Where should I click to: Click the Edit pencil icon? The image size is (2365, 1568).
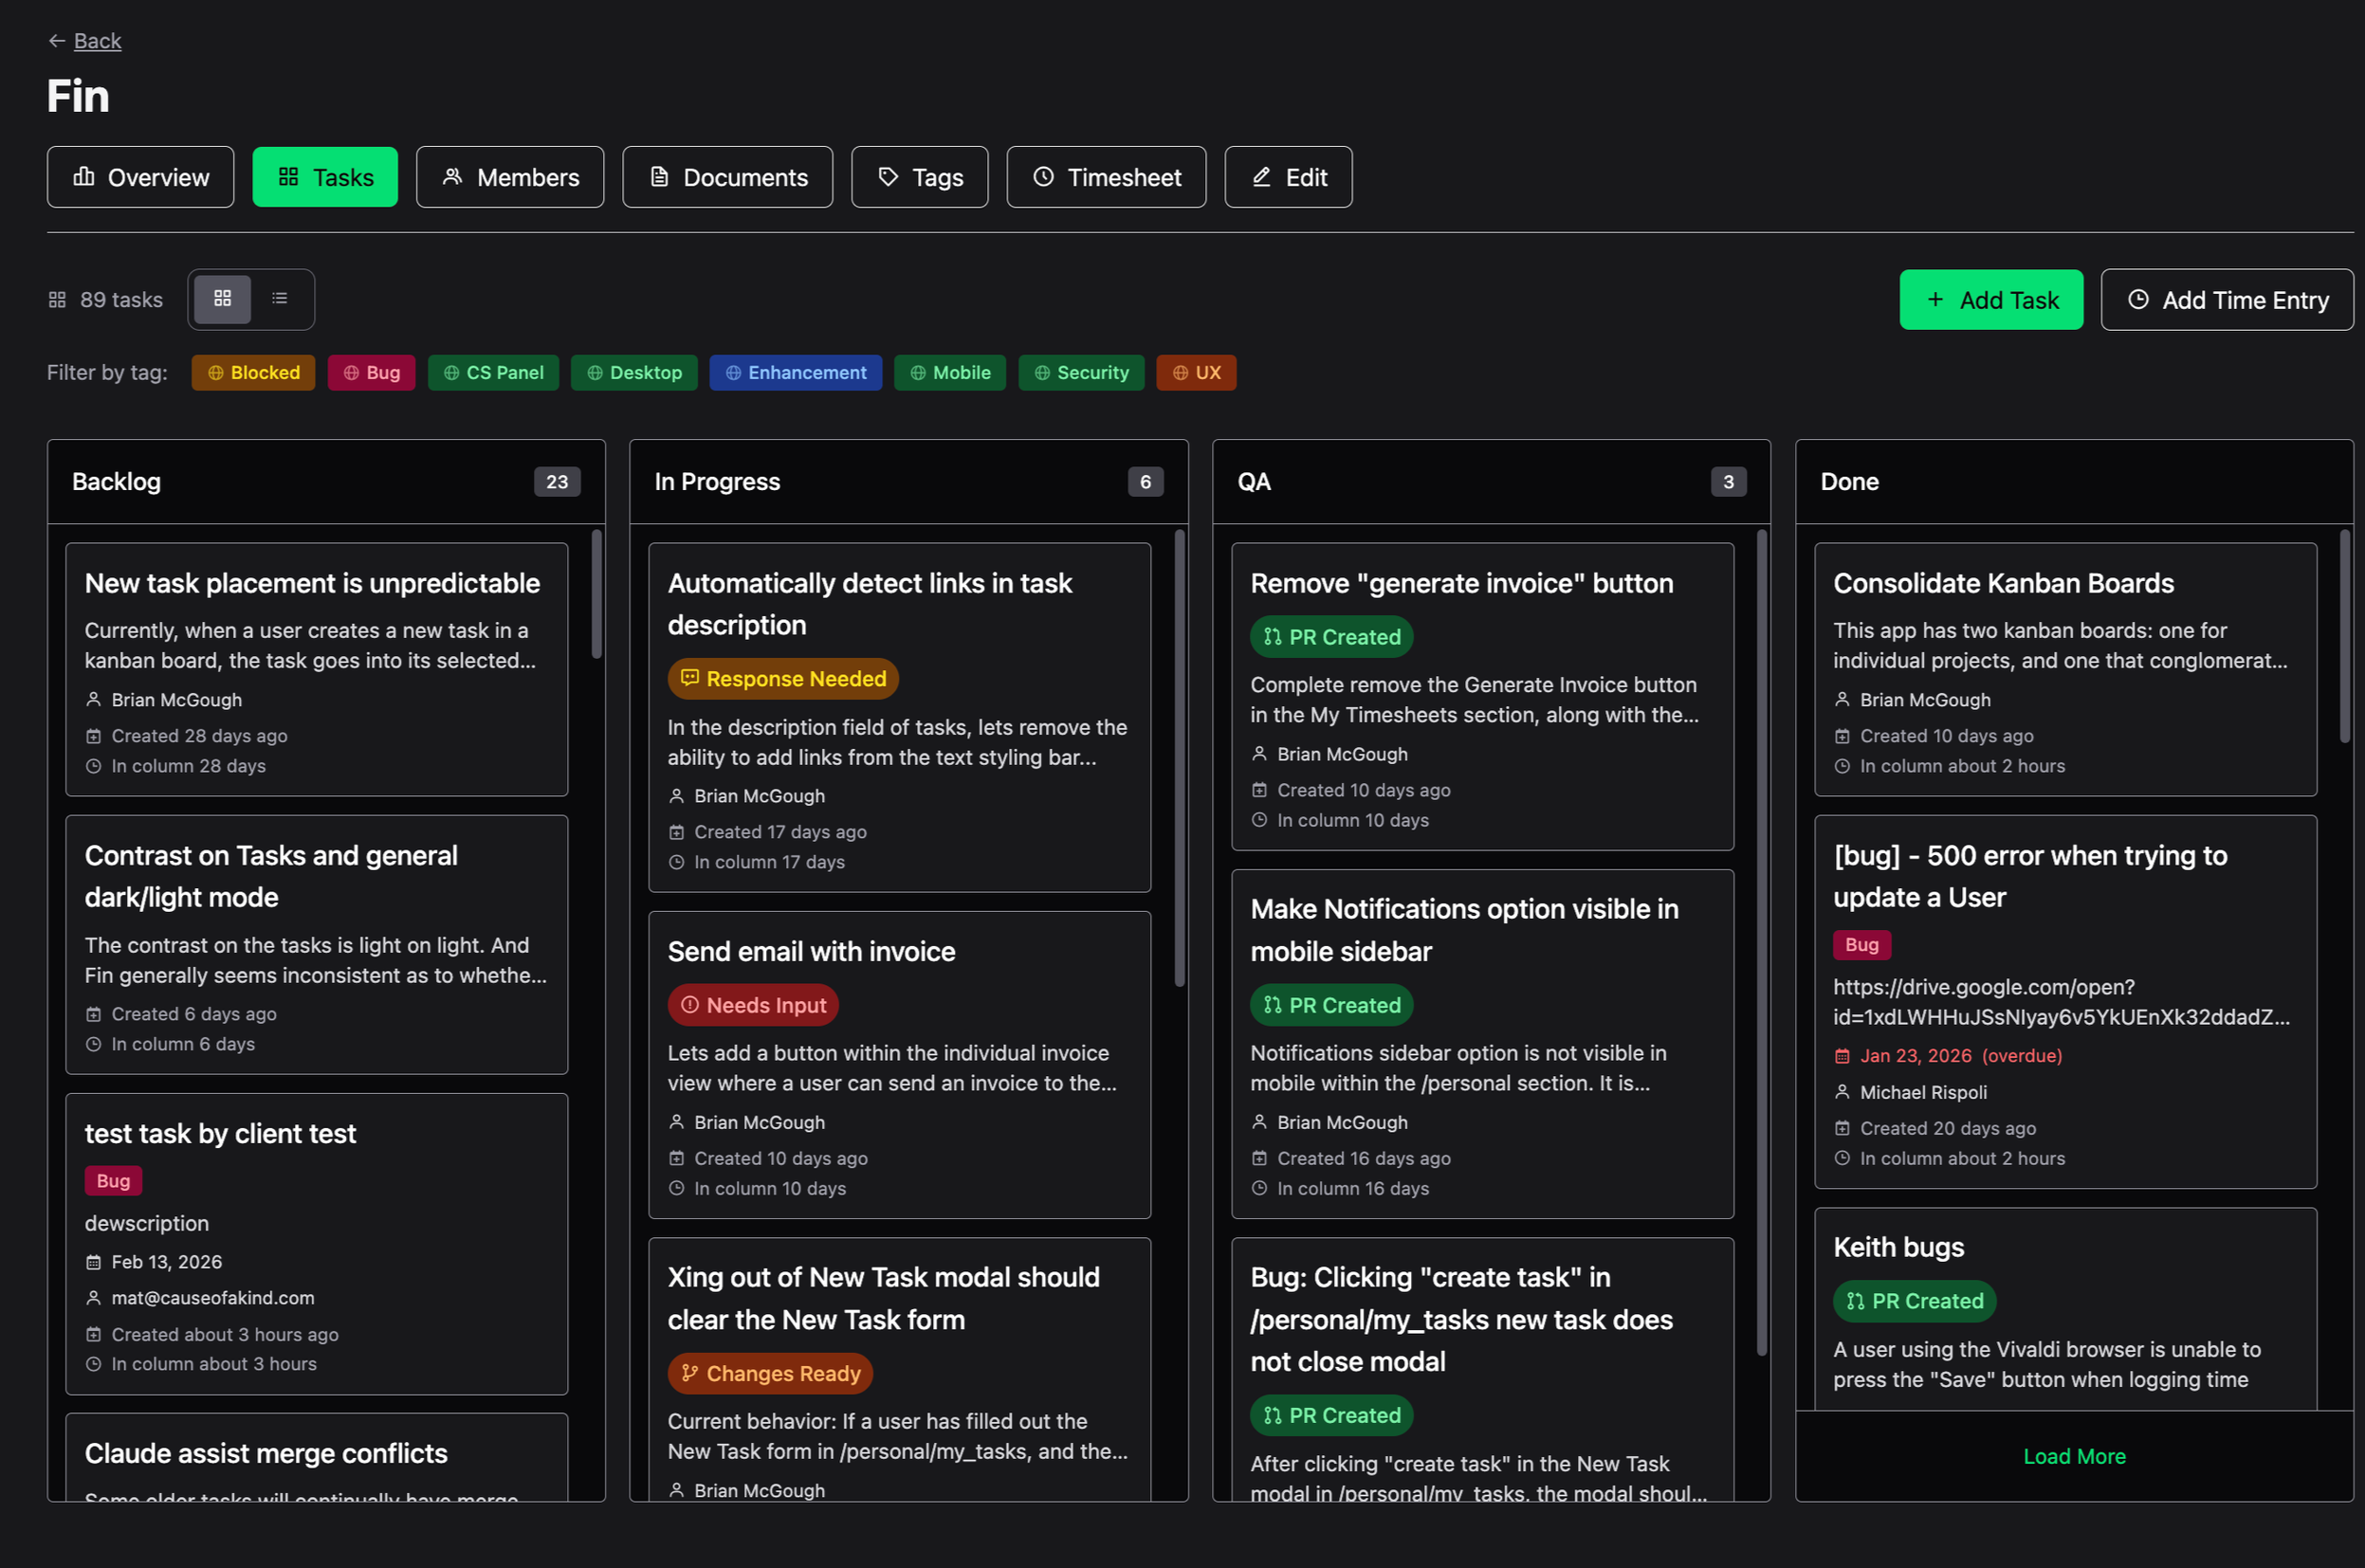[x=1262, y=177]
